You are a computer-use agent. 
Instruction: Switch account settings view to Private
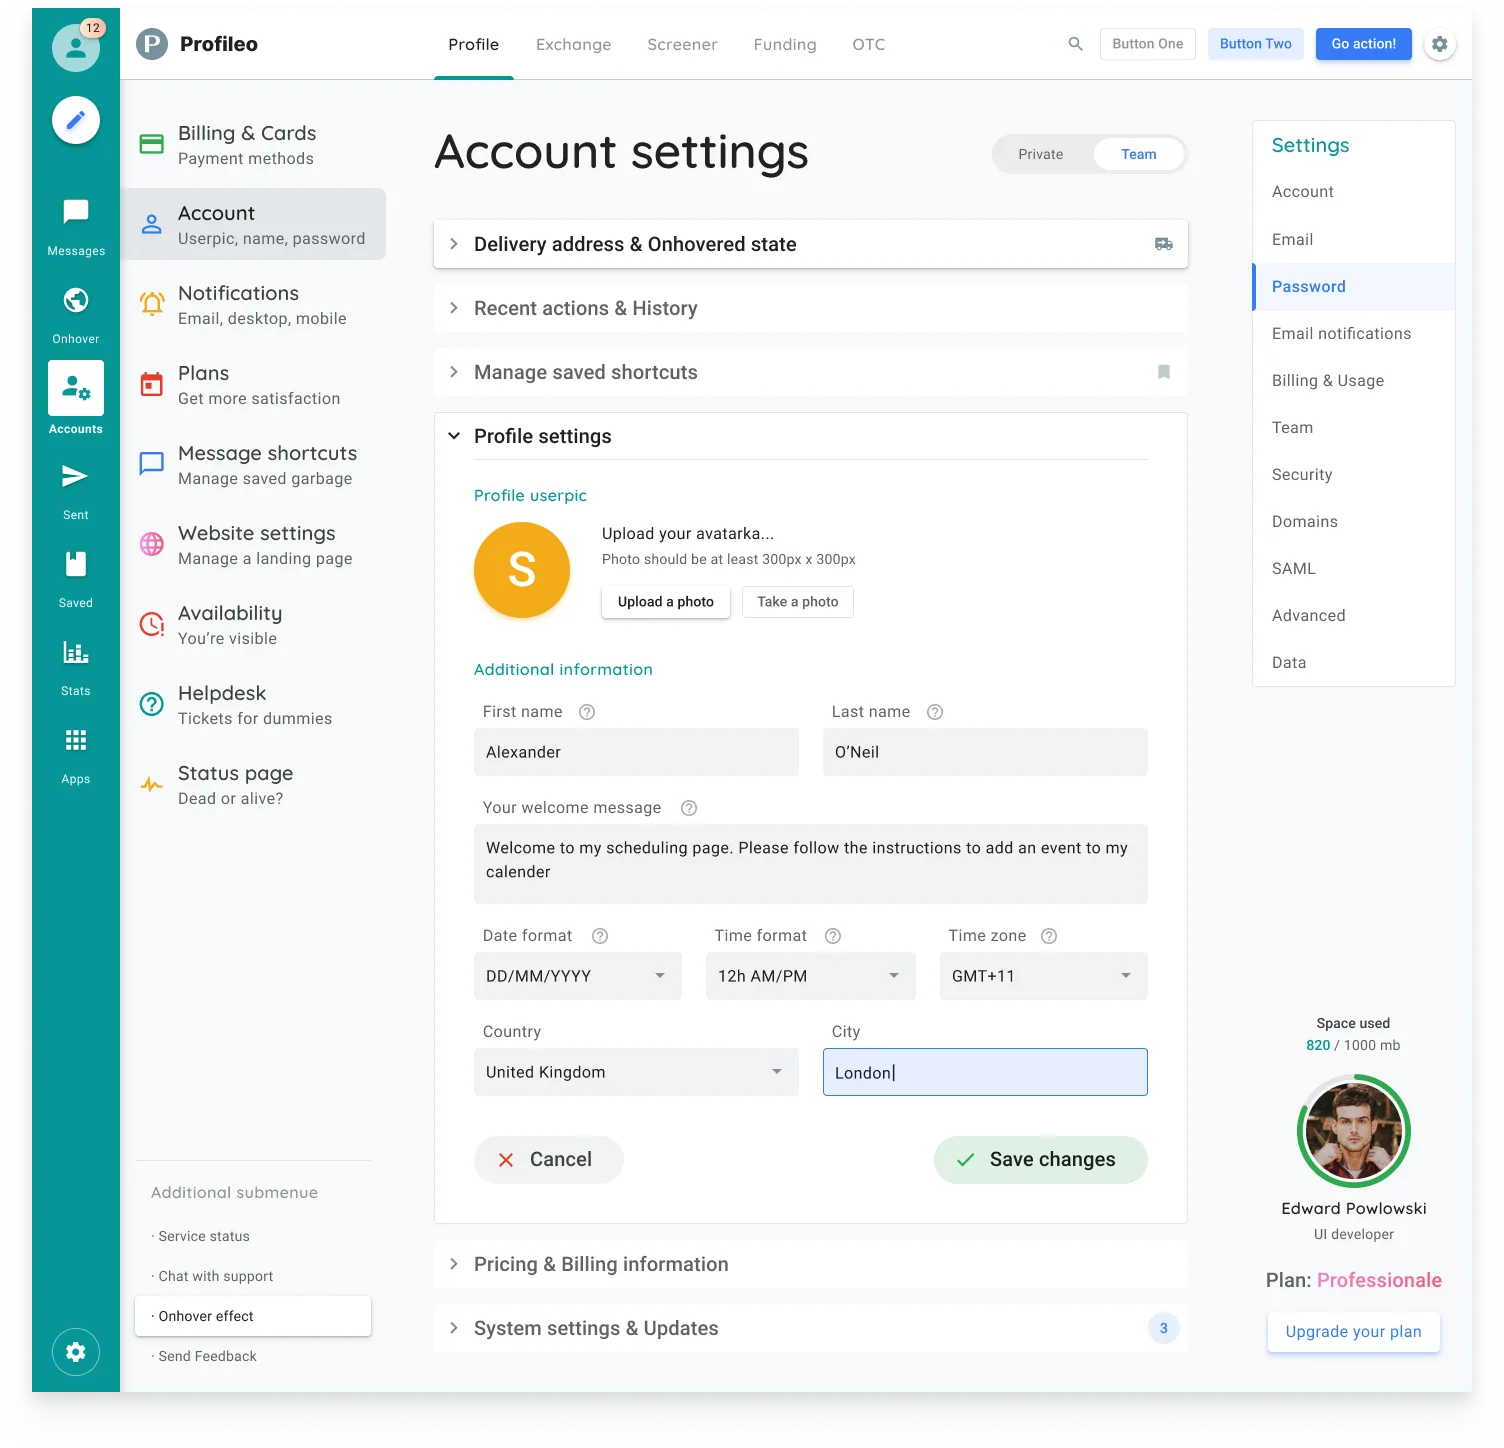(1040, 154)
